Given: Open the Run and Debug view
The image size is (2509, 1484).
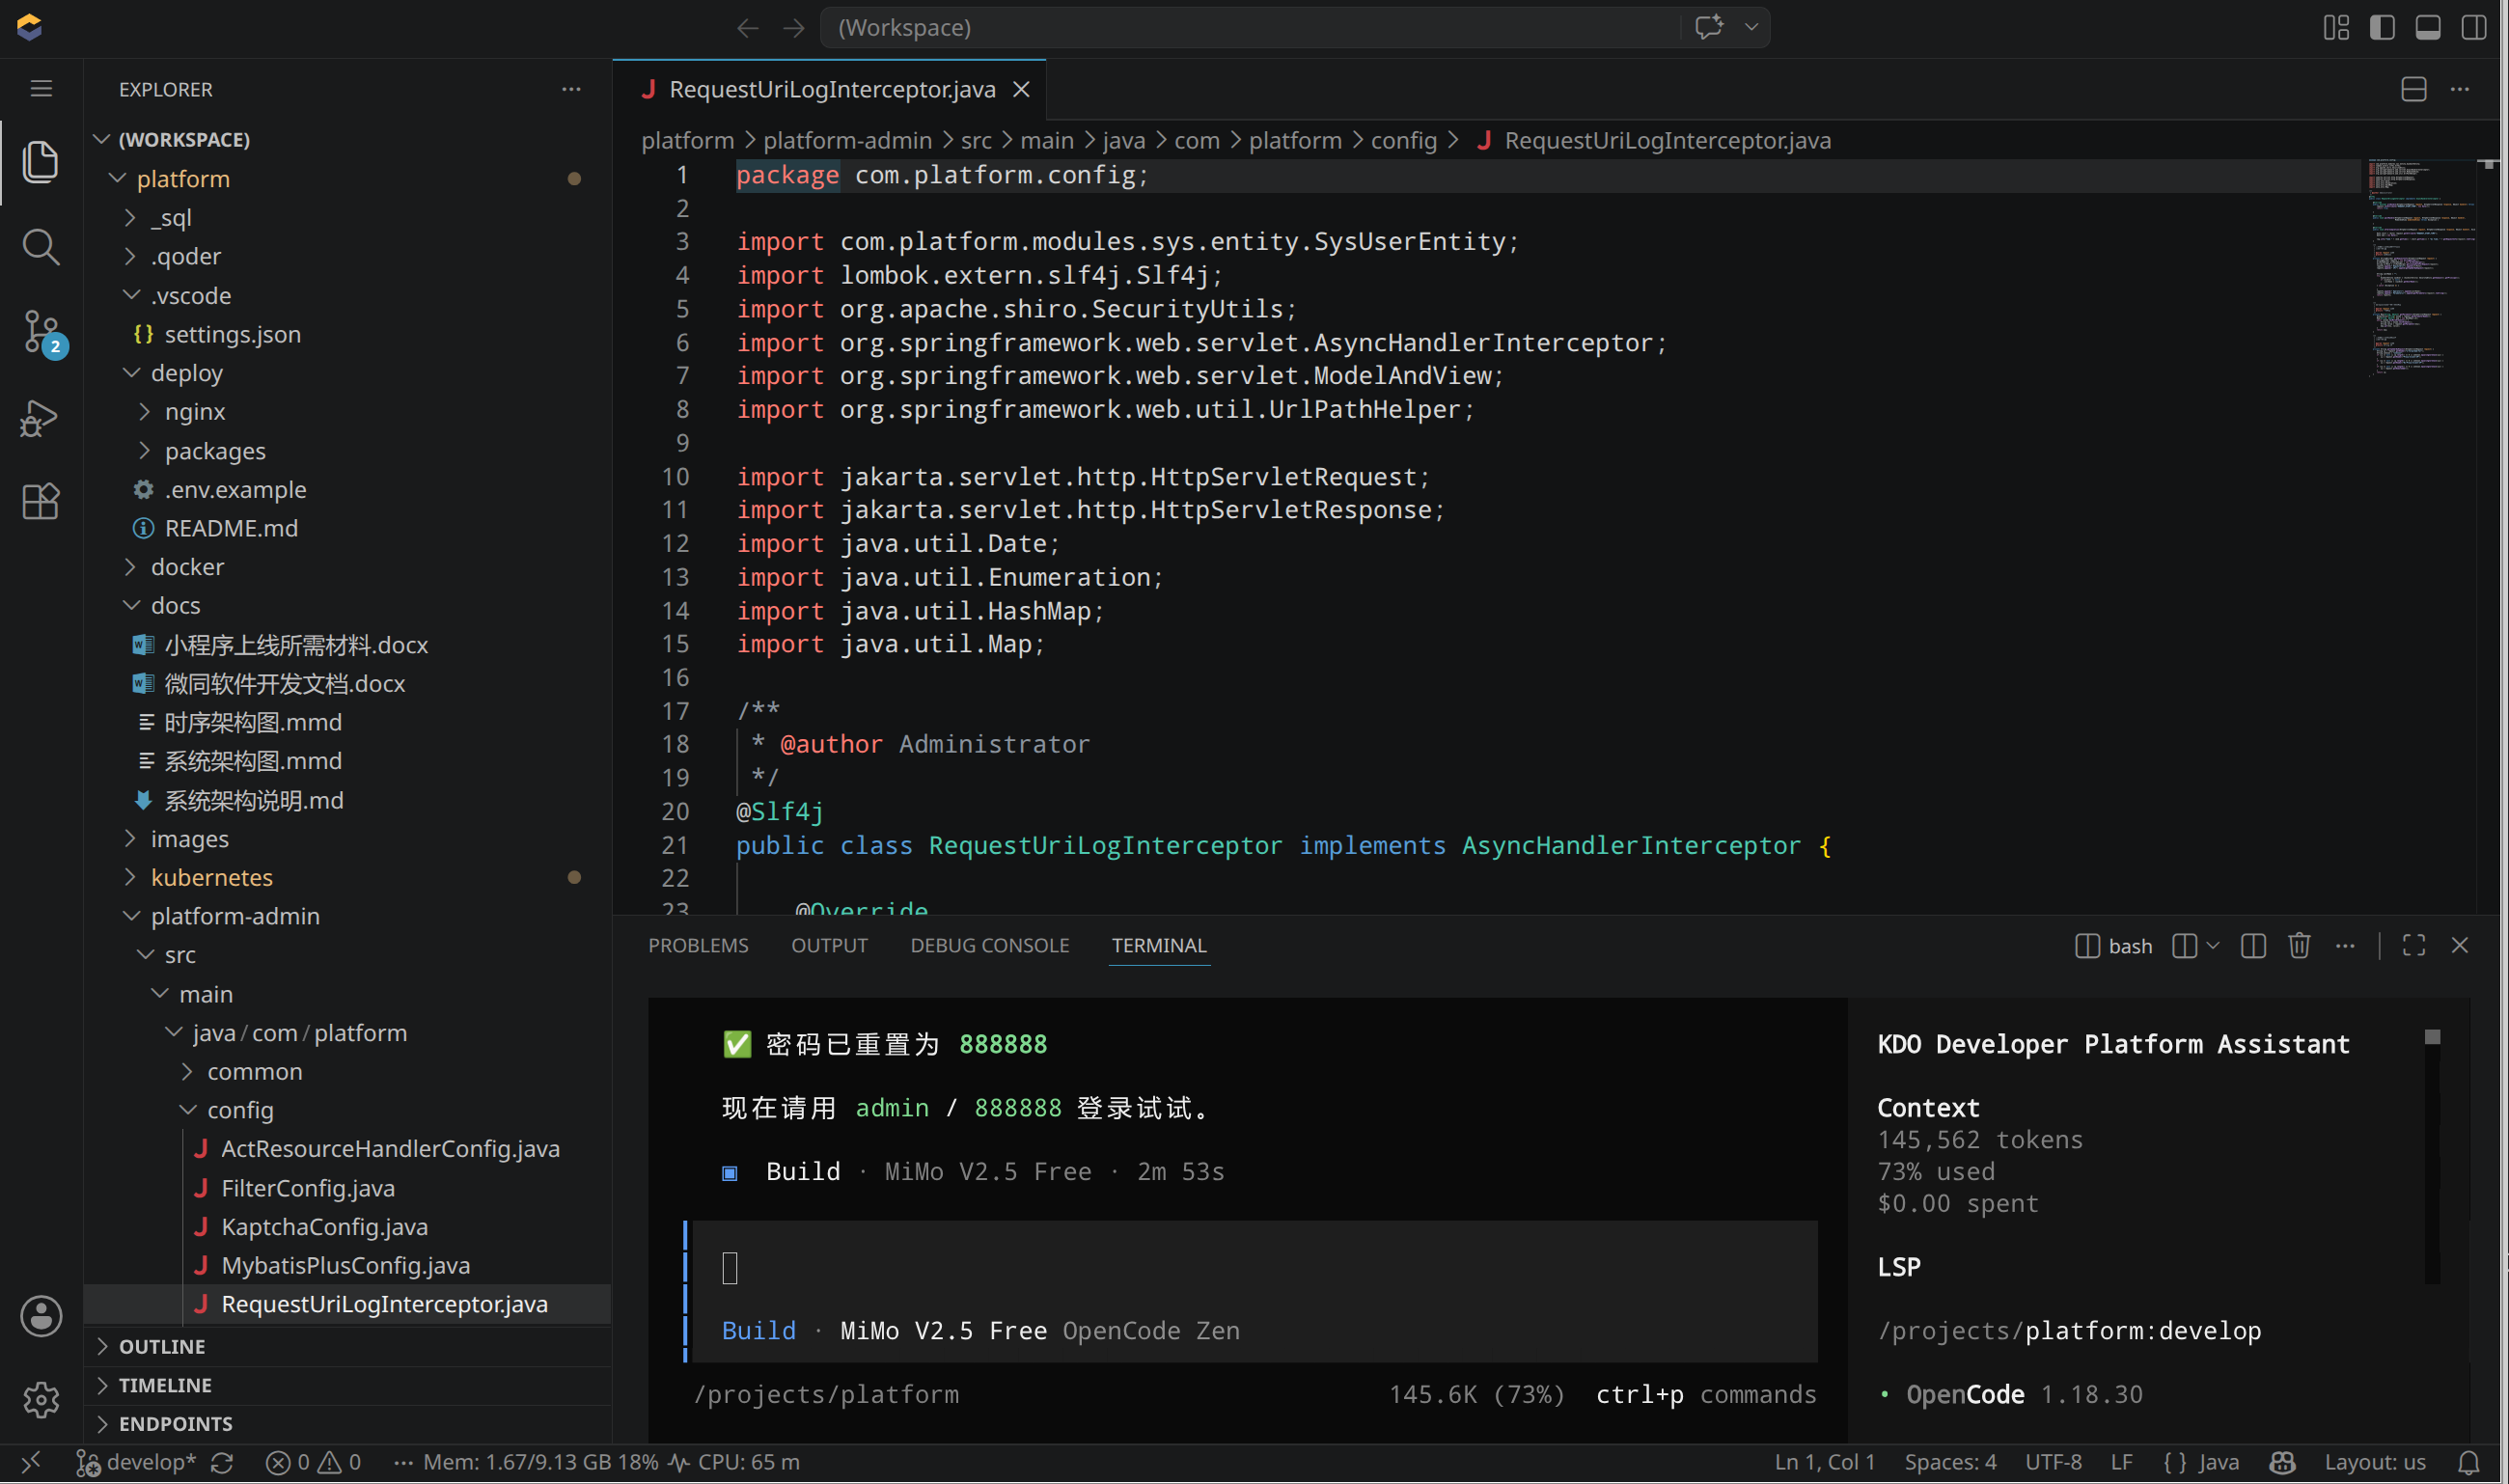Looking at the screenshot, I should 41,417.
